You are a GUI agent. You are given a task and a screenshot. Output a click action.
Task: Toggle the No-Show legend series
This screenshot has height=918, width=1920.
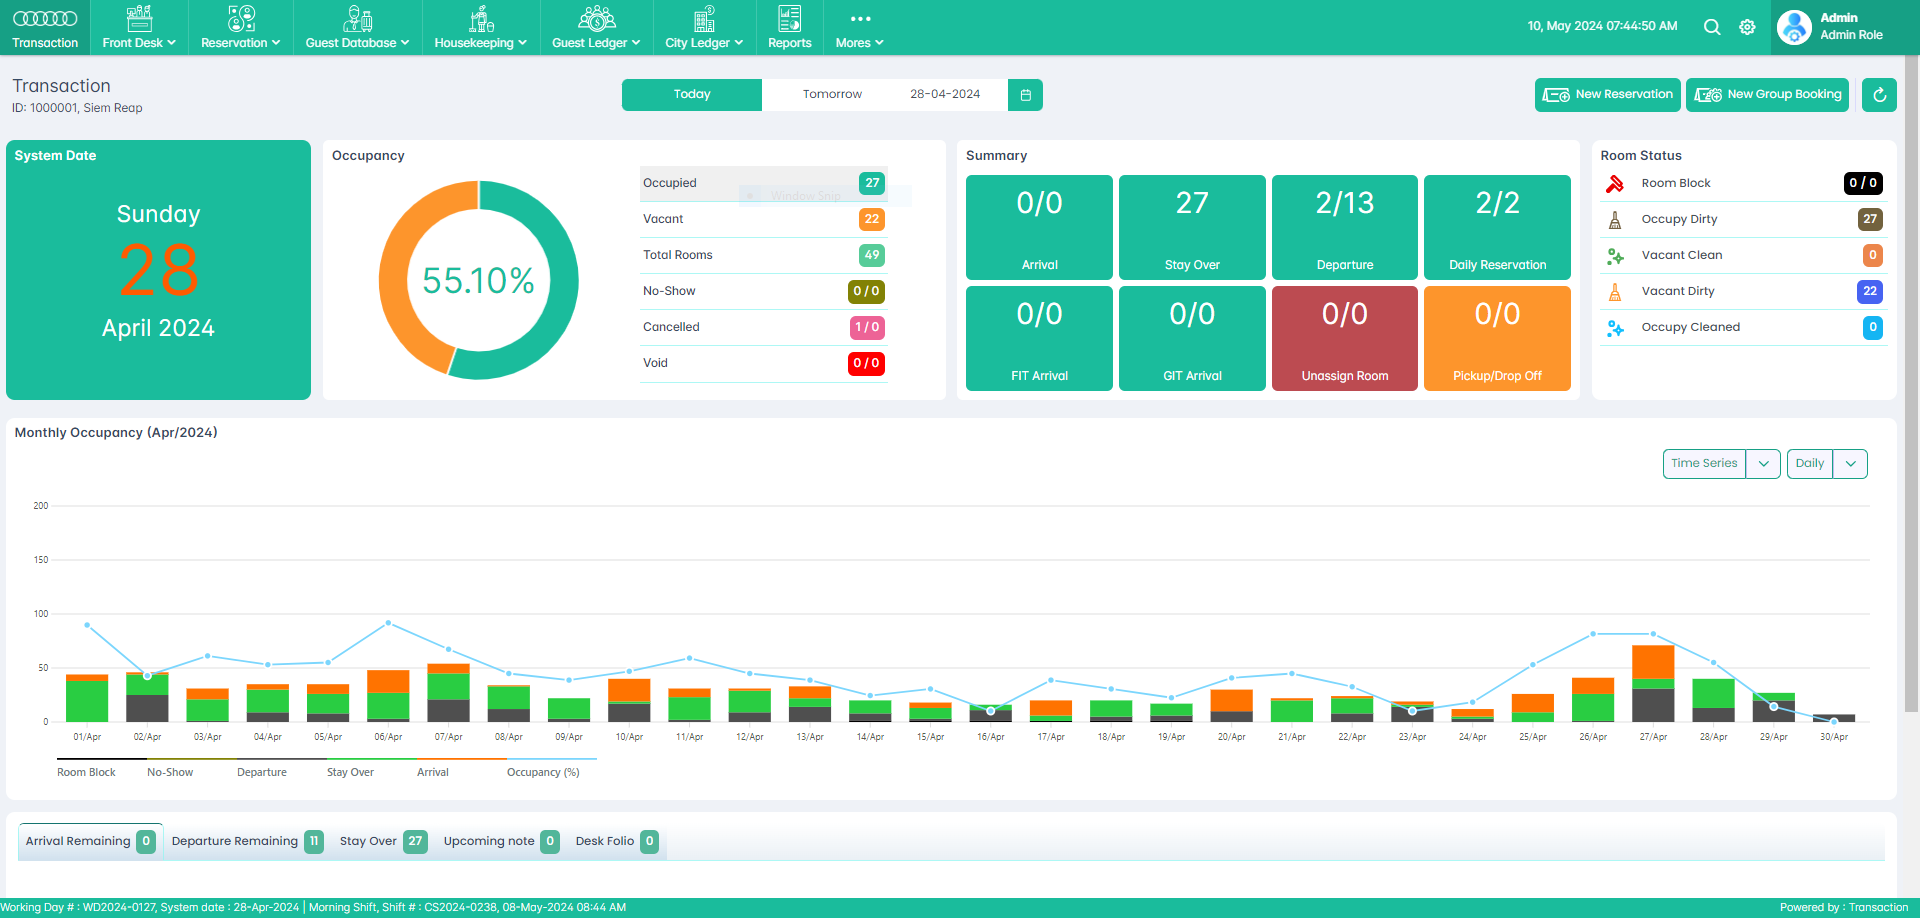click(170, 772)
